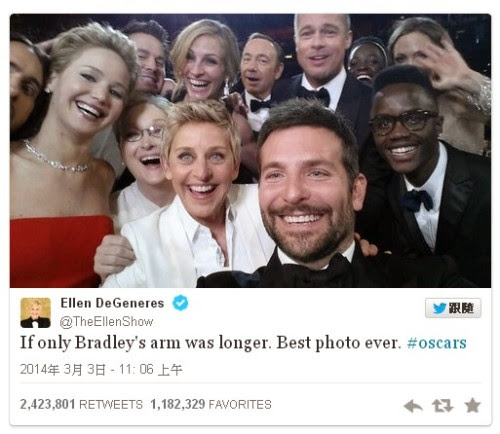Click the reply arrow icon
This screenshot has height=434, width=500.
pos(413,406)
